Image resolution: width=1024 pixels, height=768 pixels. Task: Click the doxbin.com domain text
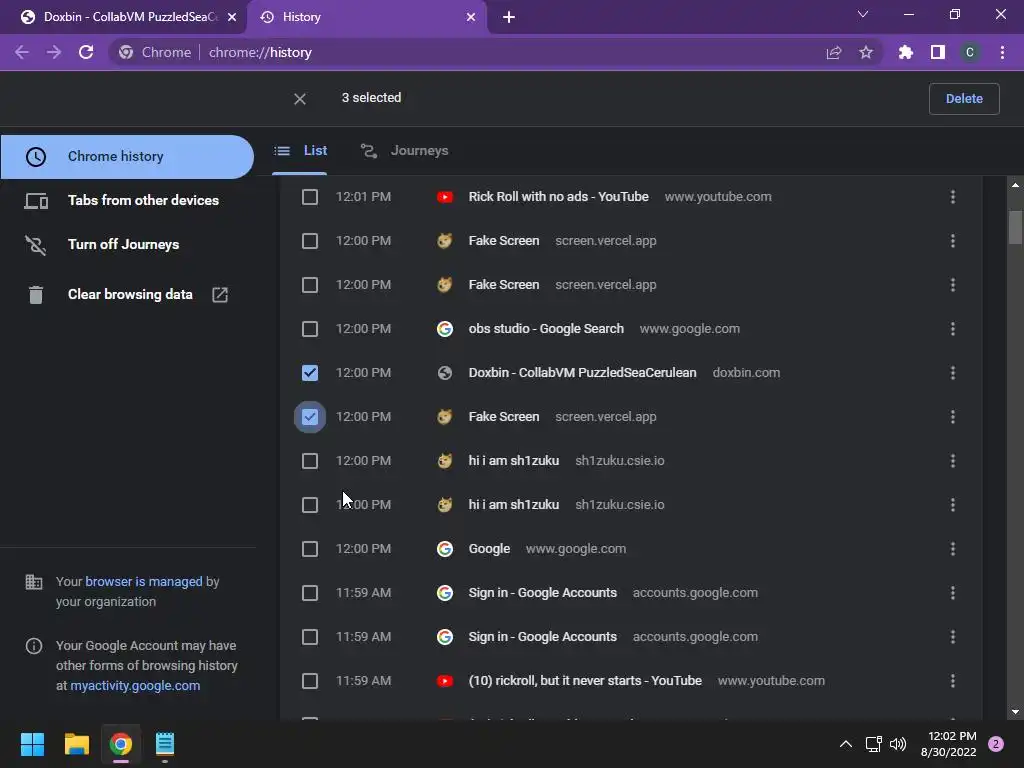point(746,373)
